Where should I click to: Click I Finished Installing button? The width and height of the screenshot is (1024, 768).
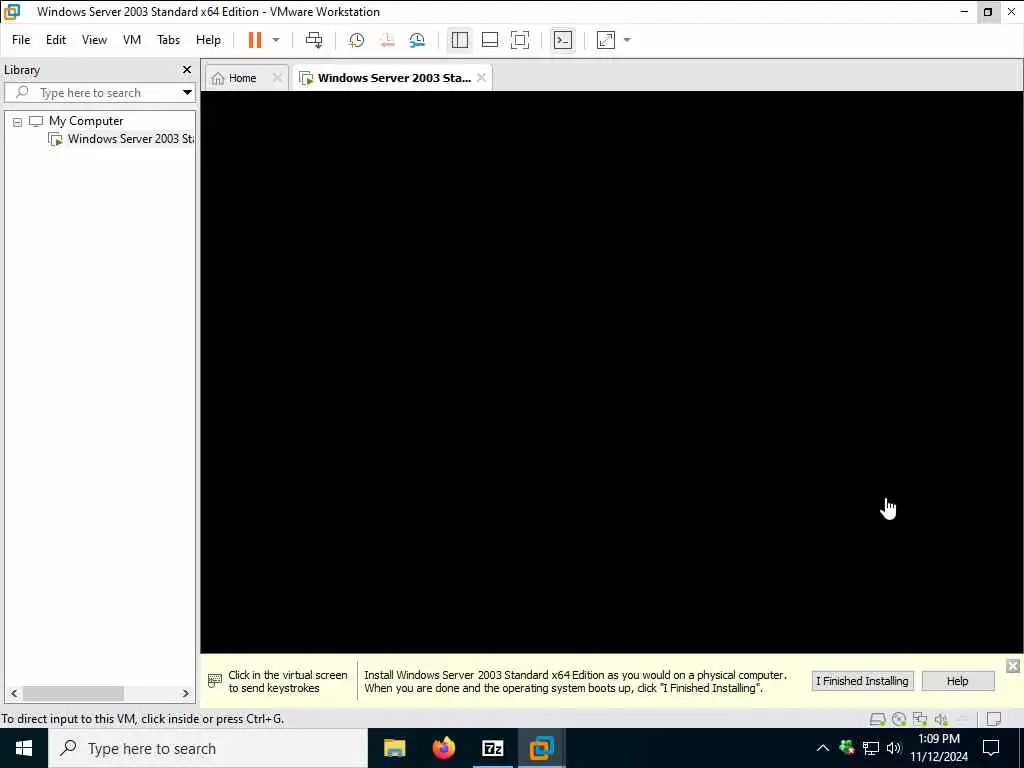(862, 680)
